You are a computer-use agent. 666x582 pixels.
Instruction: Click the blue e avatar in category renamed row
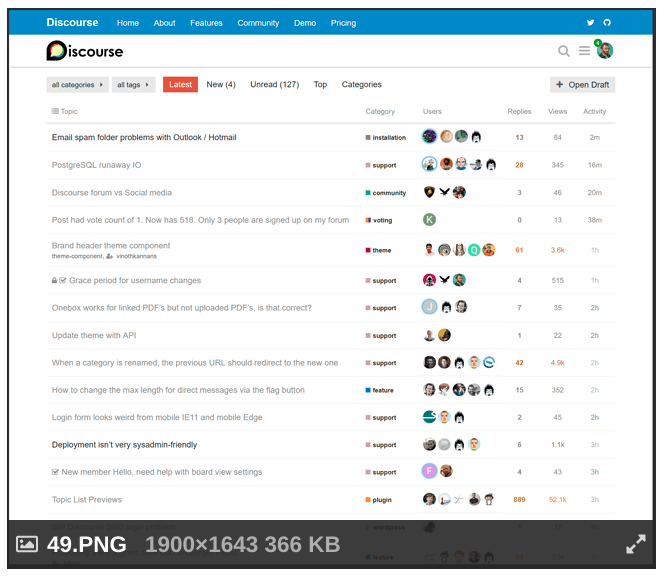(489, 362)
